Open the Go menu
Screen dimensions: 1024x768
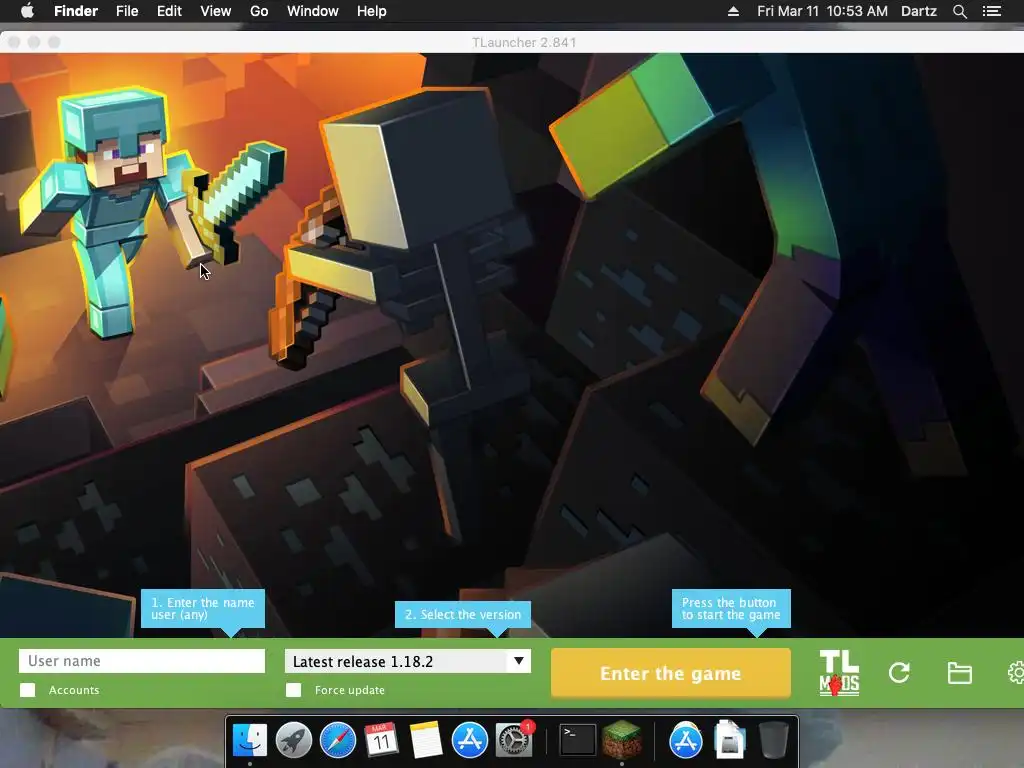coord(259,11)
